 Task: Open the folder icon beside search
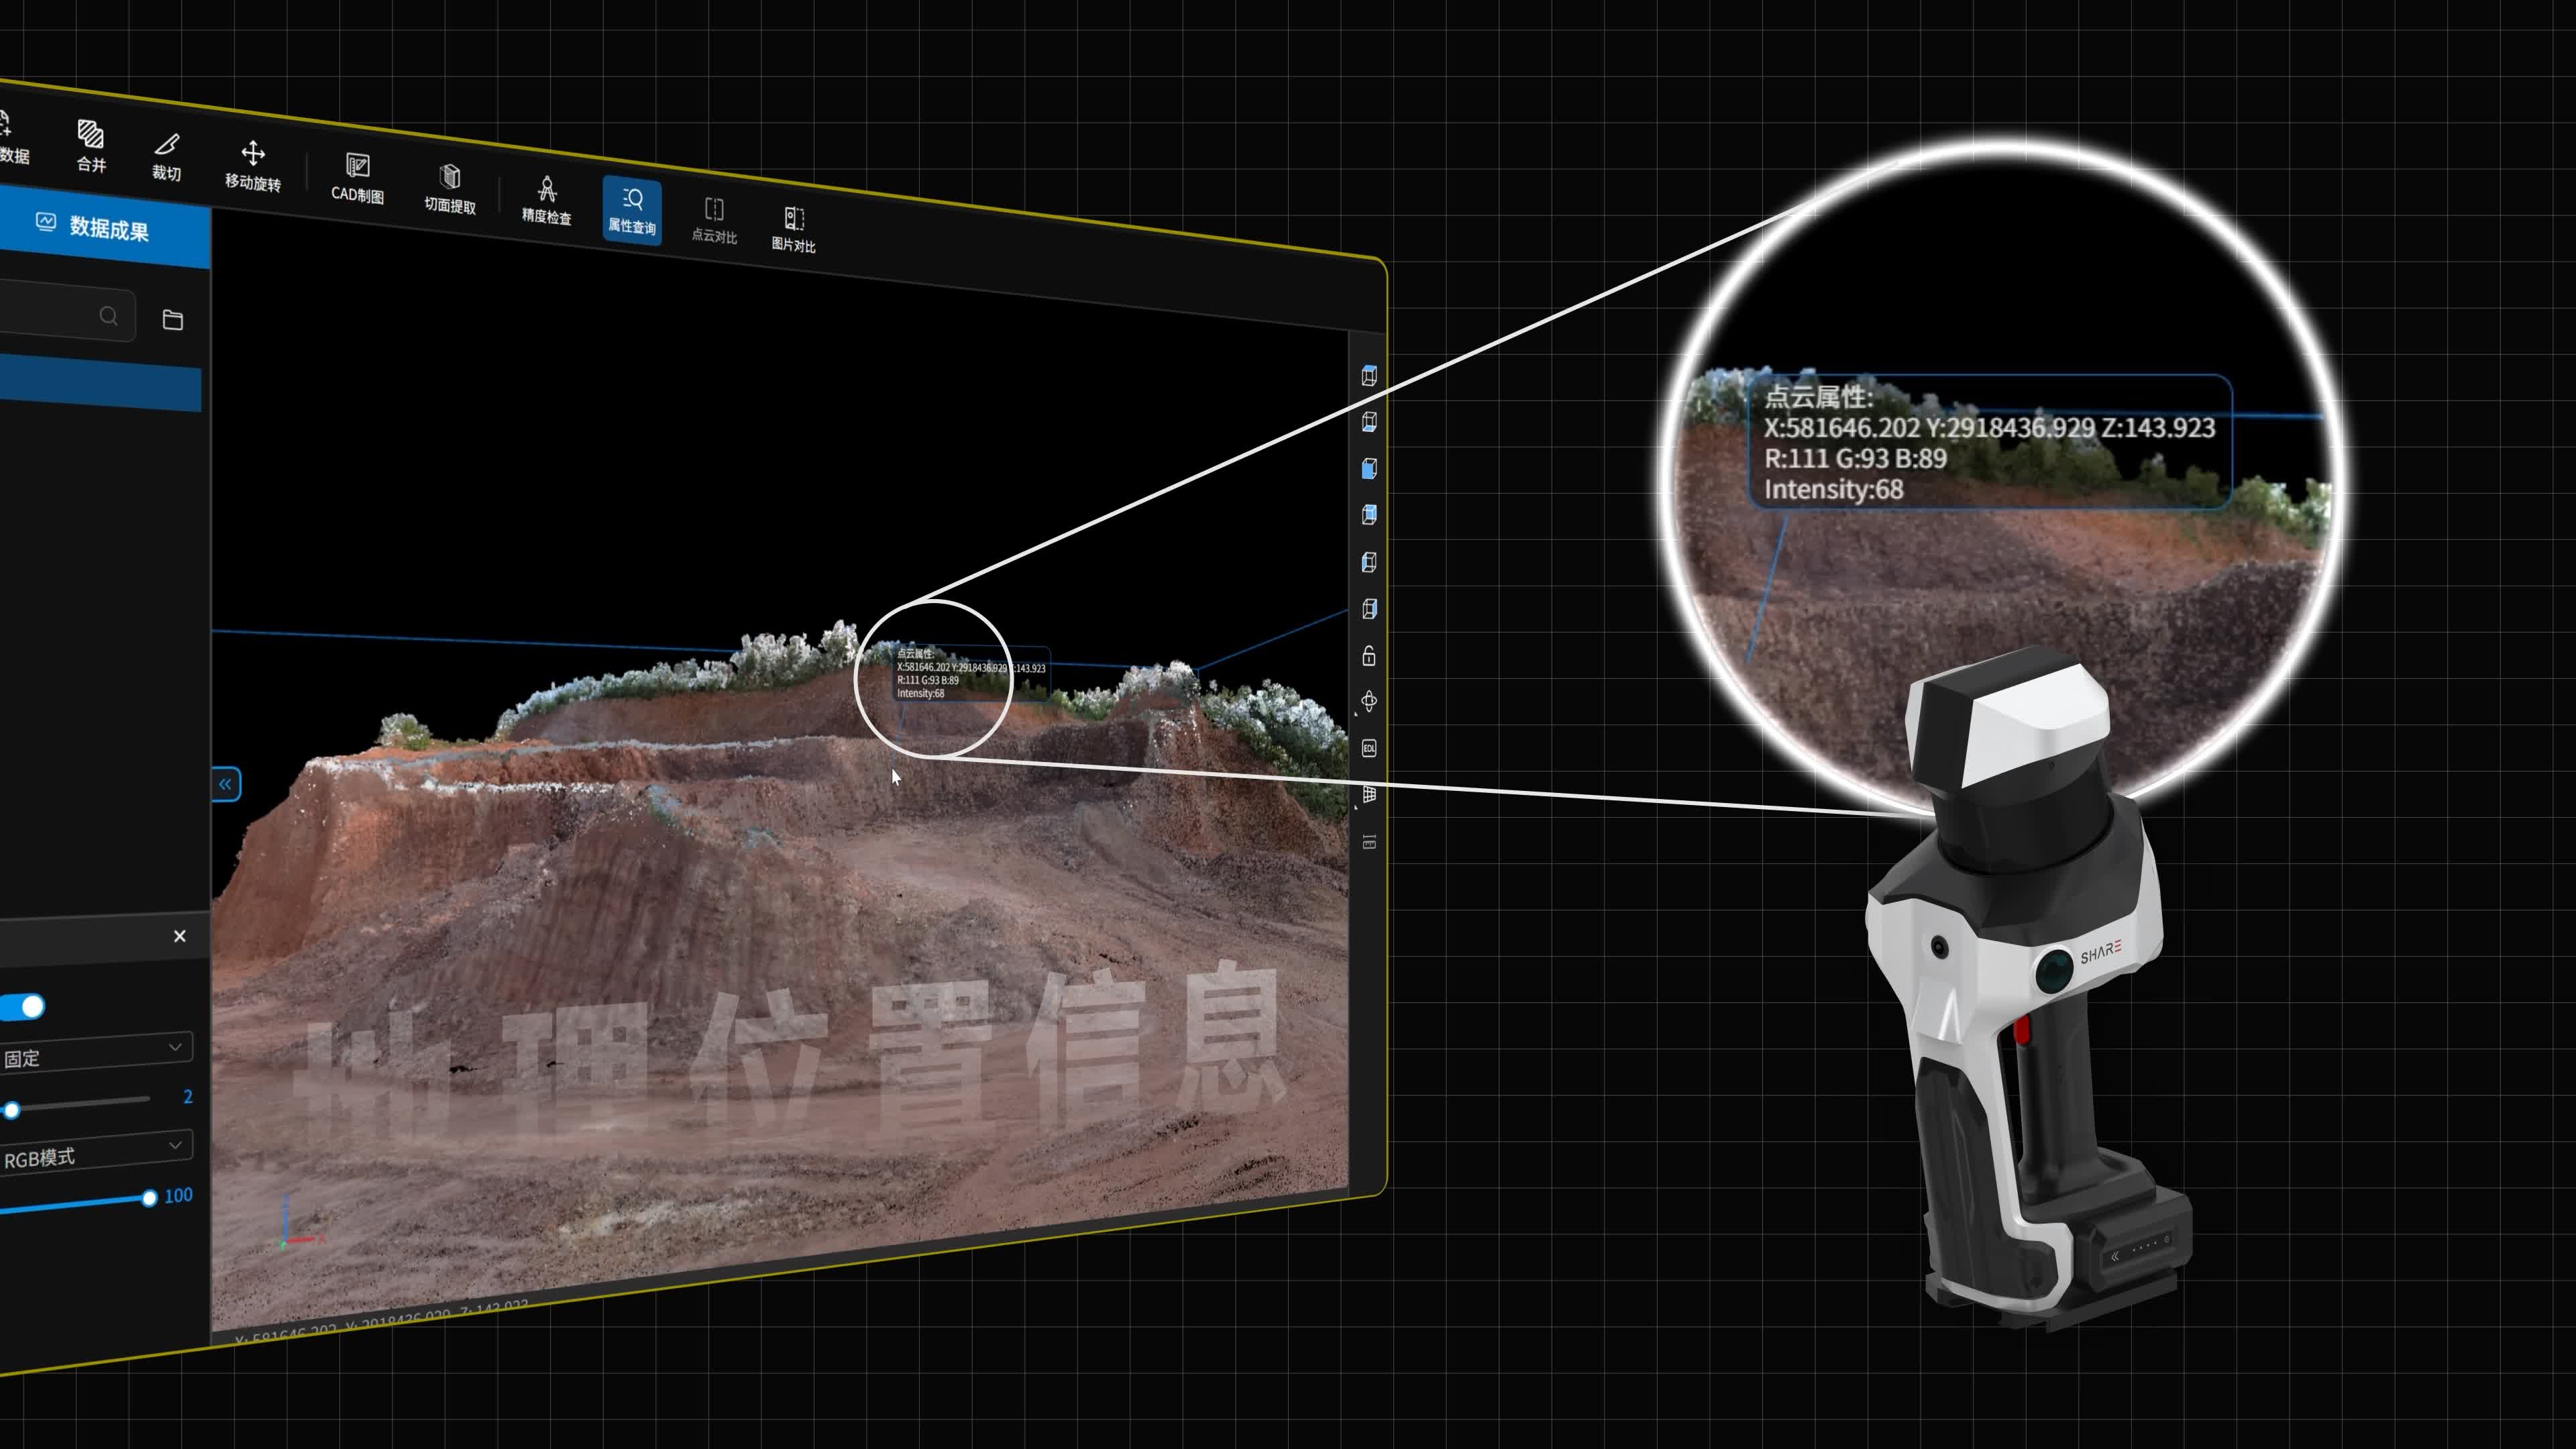coord(173,320)
